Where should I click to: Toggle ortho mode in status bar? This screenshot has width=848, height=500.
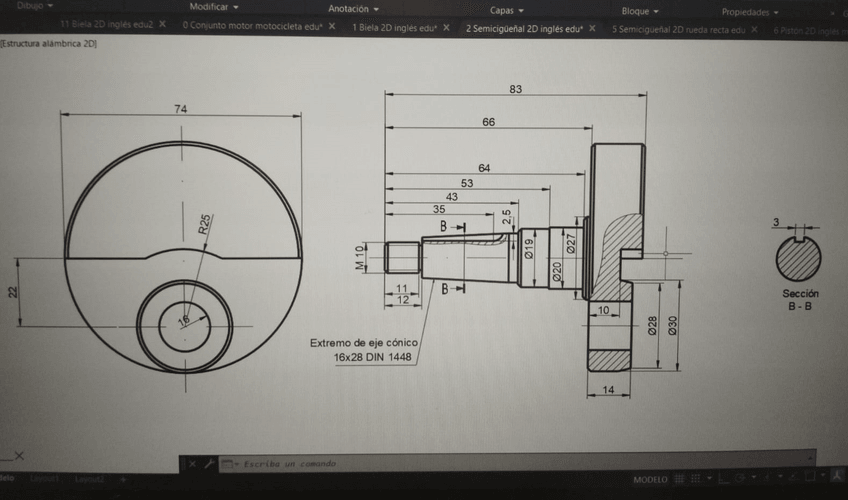(724, 478)
